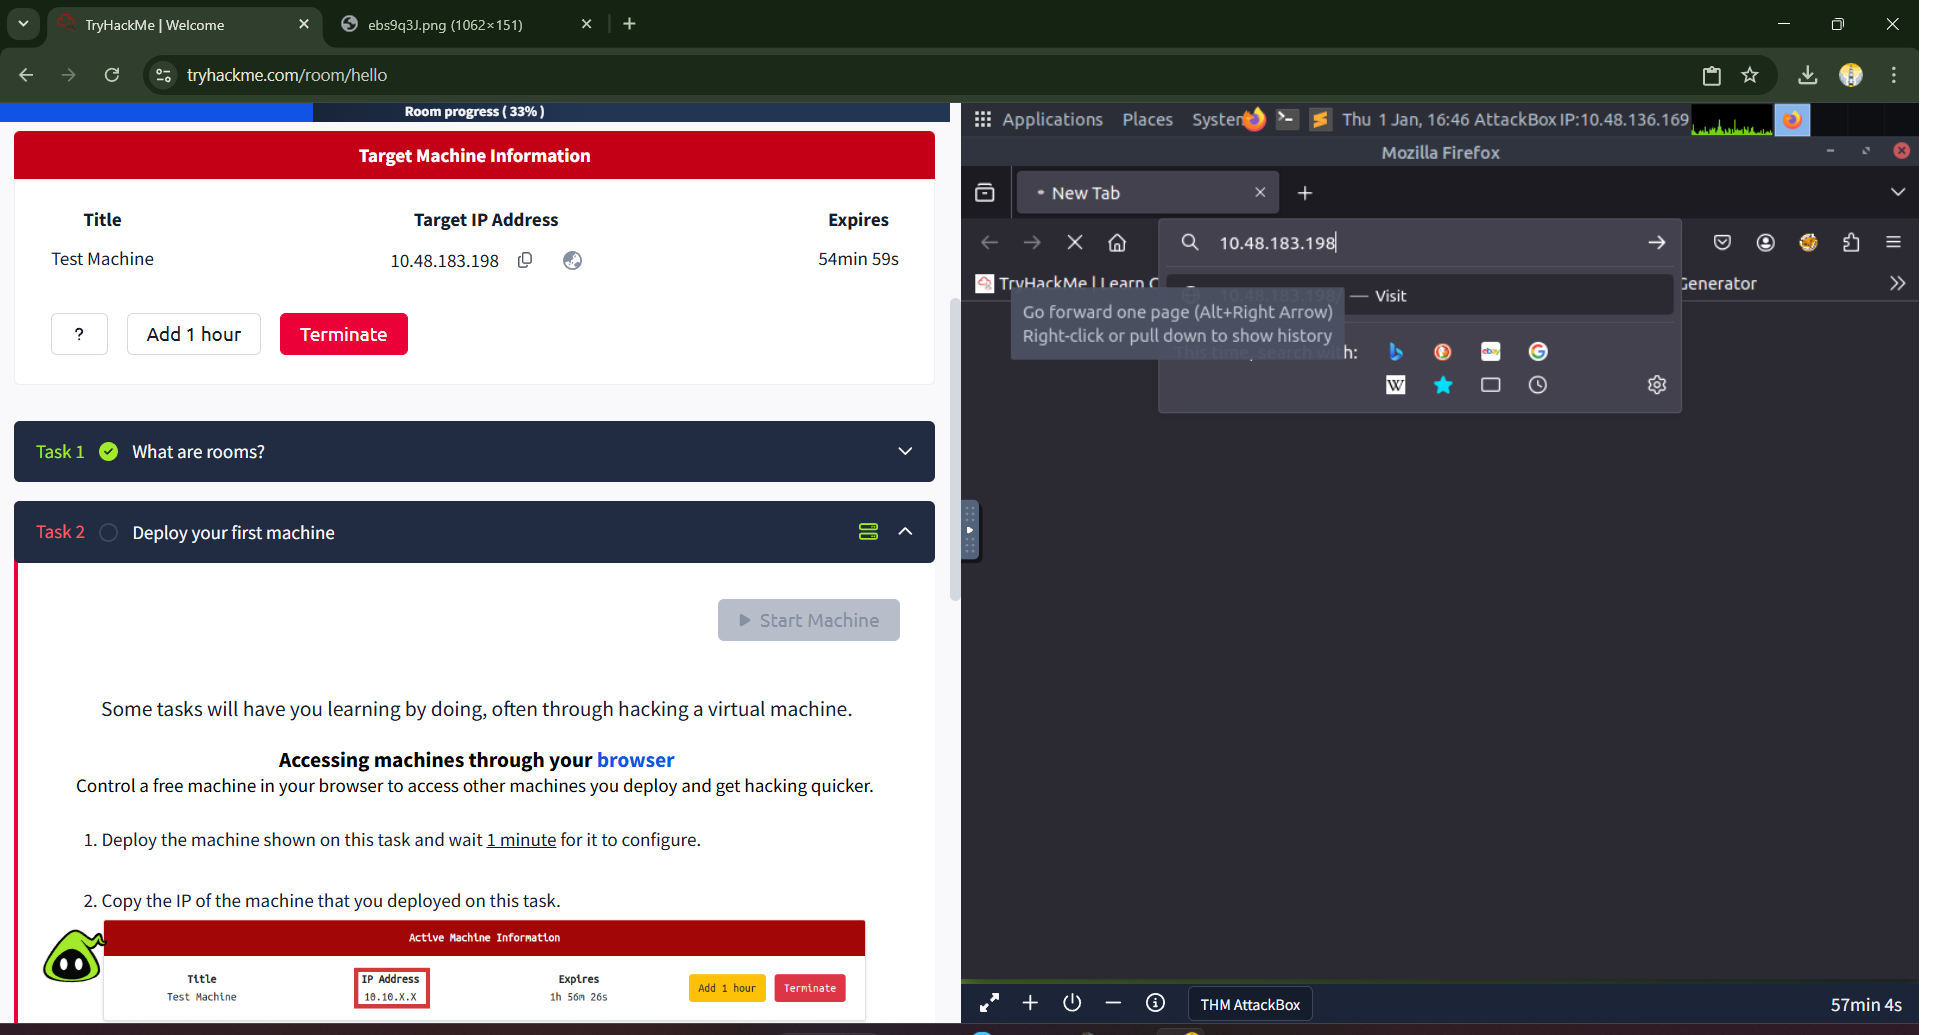Screen dimensions: 1939x1035
Task: Toggle the split-view panel handle
Action: tap(969, 530)
